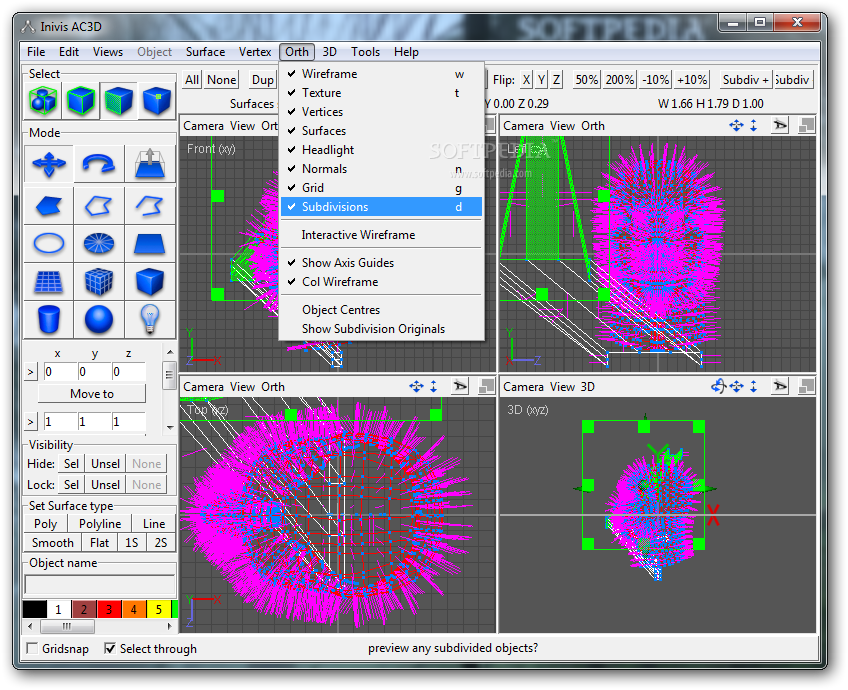
Task: Open the Surface menu
Action: coord(206,52)
